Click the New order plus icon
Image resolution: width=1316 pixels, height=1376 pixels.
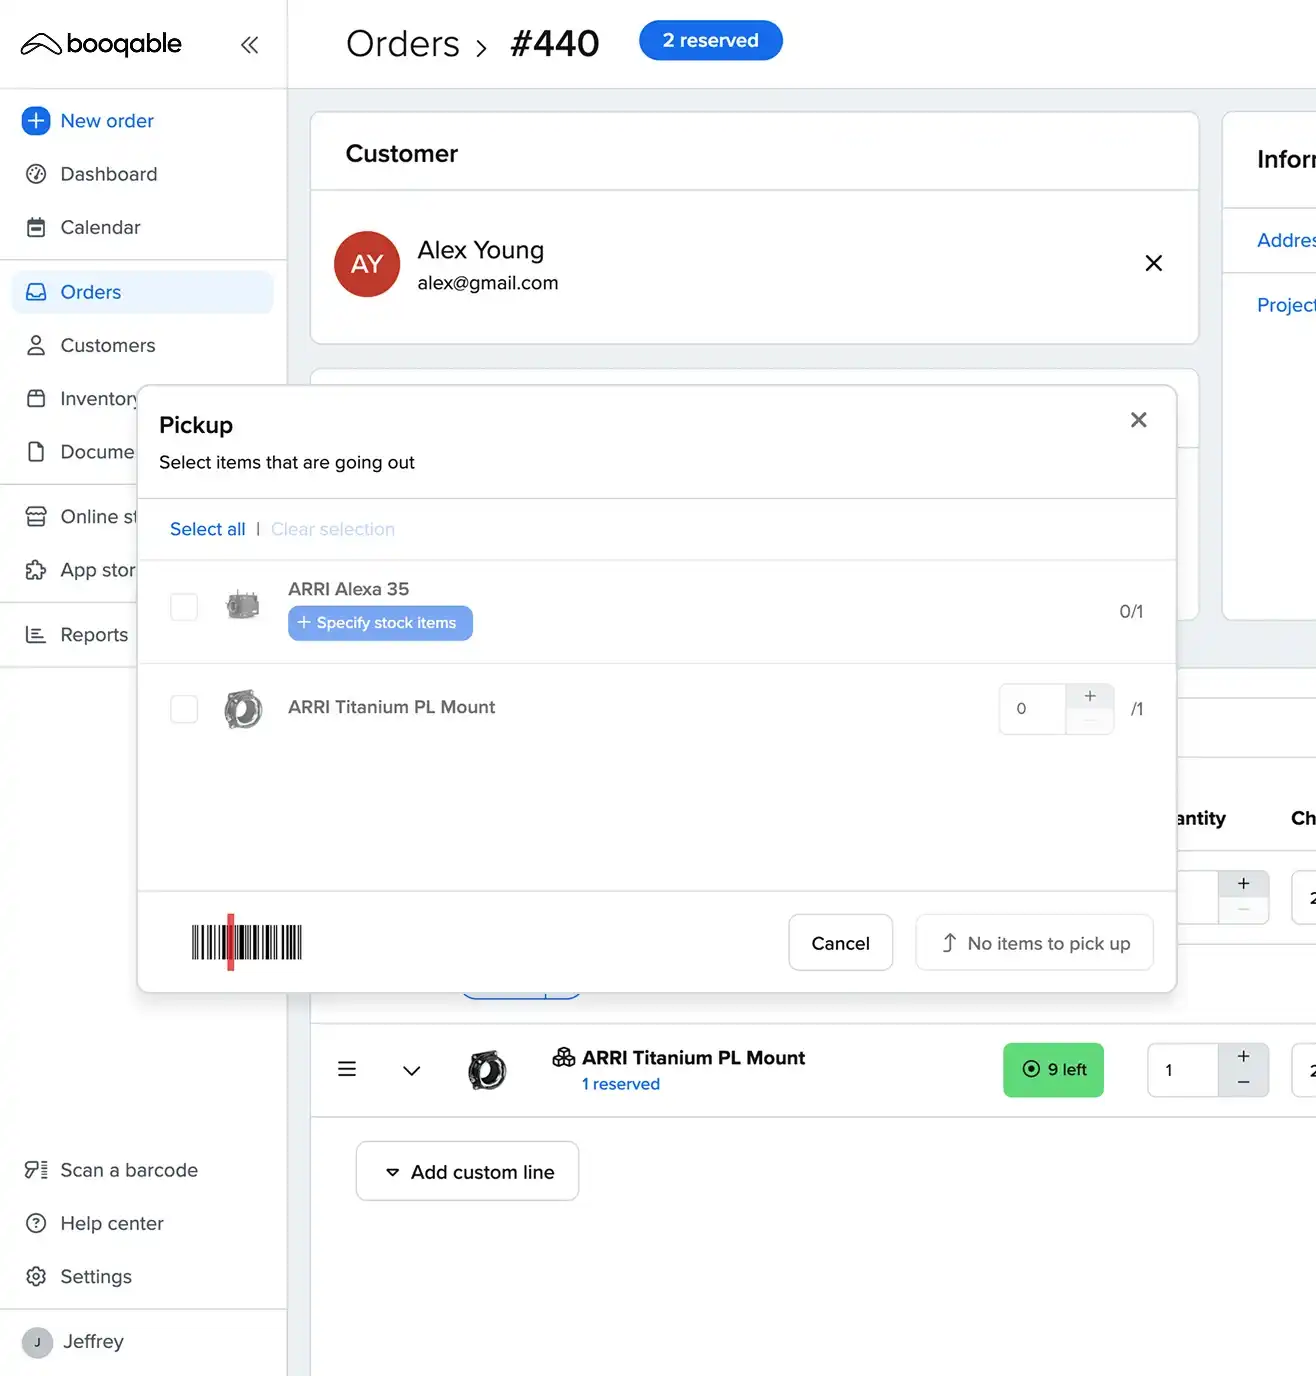(36, 121)
